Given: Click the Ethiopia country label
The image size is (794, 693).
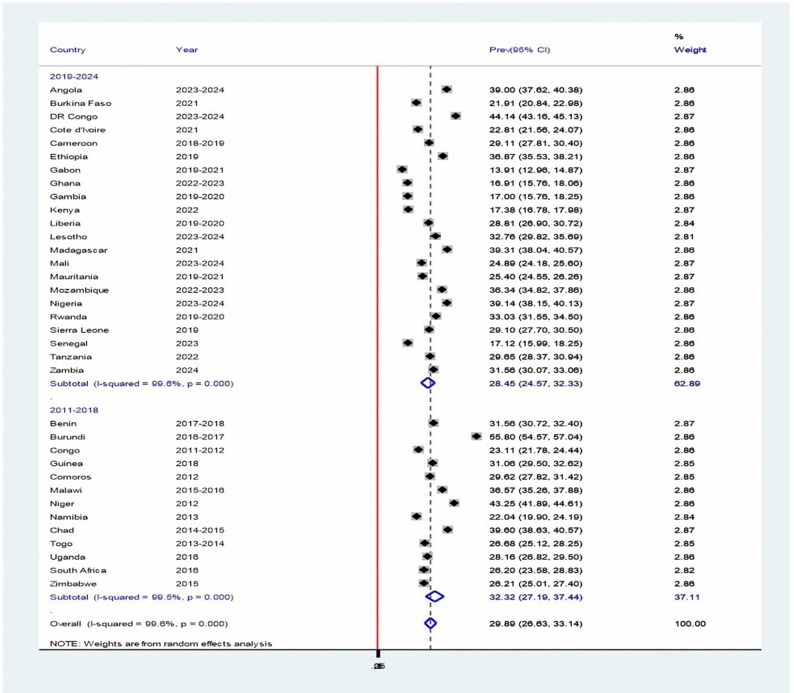Looking at the screenshot, I should (69, 156).
